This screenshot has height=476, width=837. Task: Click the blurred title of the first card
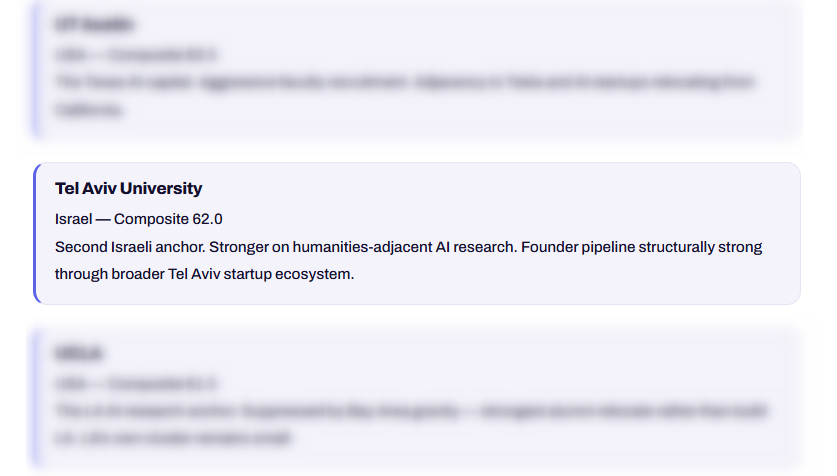[x=94, y=25]
